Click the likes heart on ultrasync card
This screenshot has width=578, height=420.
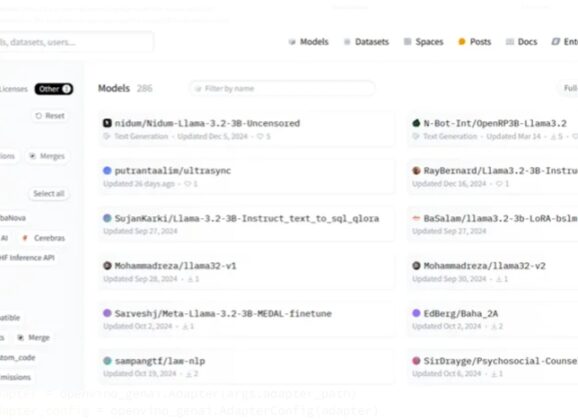pos(188,184)
